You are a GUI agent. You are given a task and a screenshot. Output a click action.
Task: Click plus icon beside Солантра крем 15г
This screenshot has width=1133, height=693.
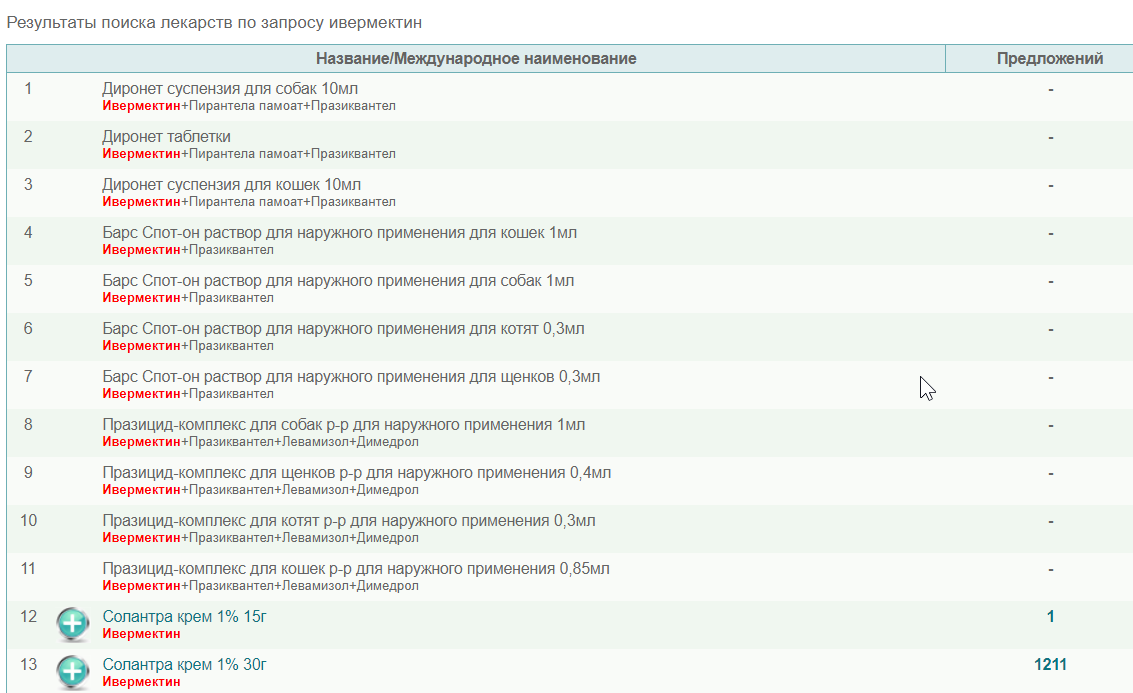[73, 624]
